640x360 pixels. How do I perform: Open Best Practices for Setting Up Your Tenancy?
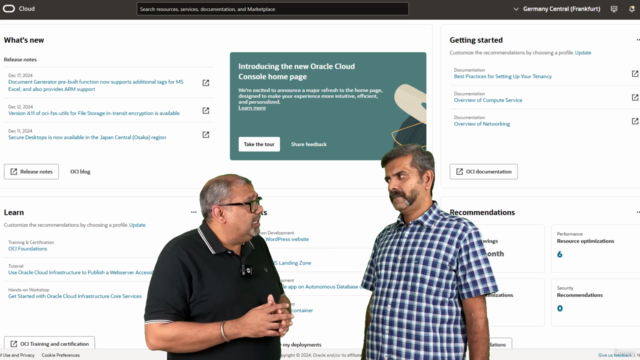[502, 76]
